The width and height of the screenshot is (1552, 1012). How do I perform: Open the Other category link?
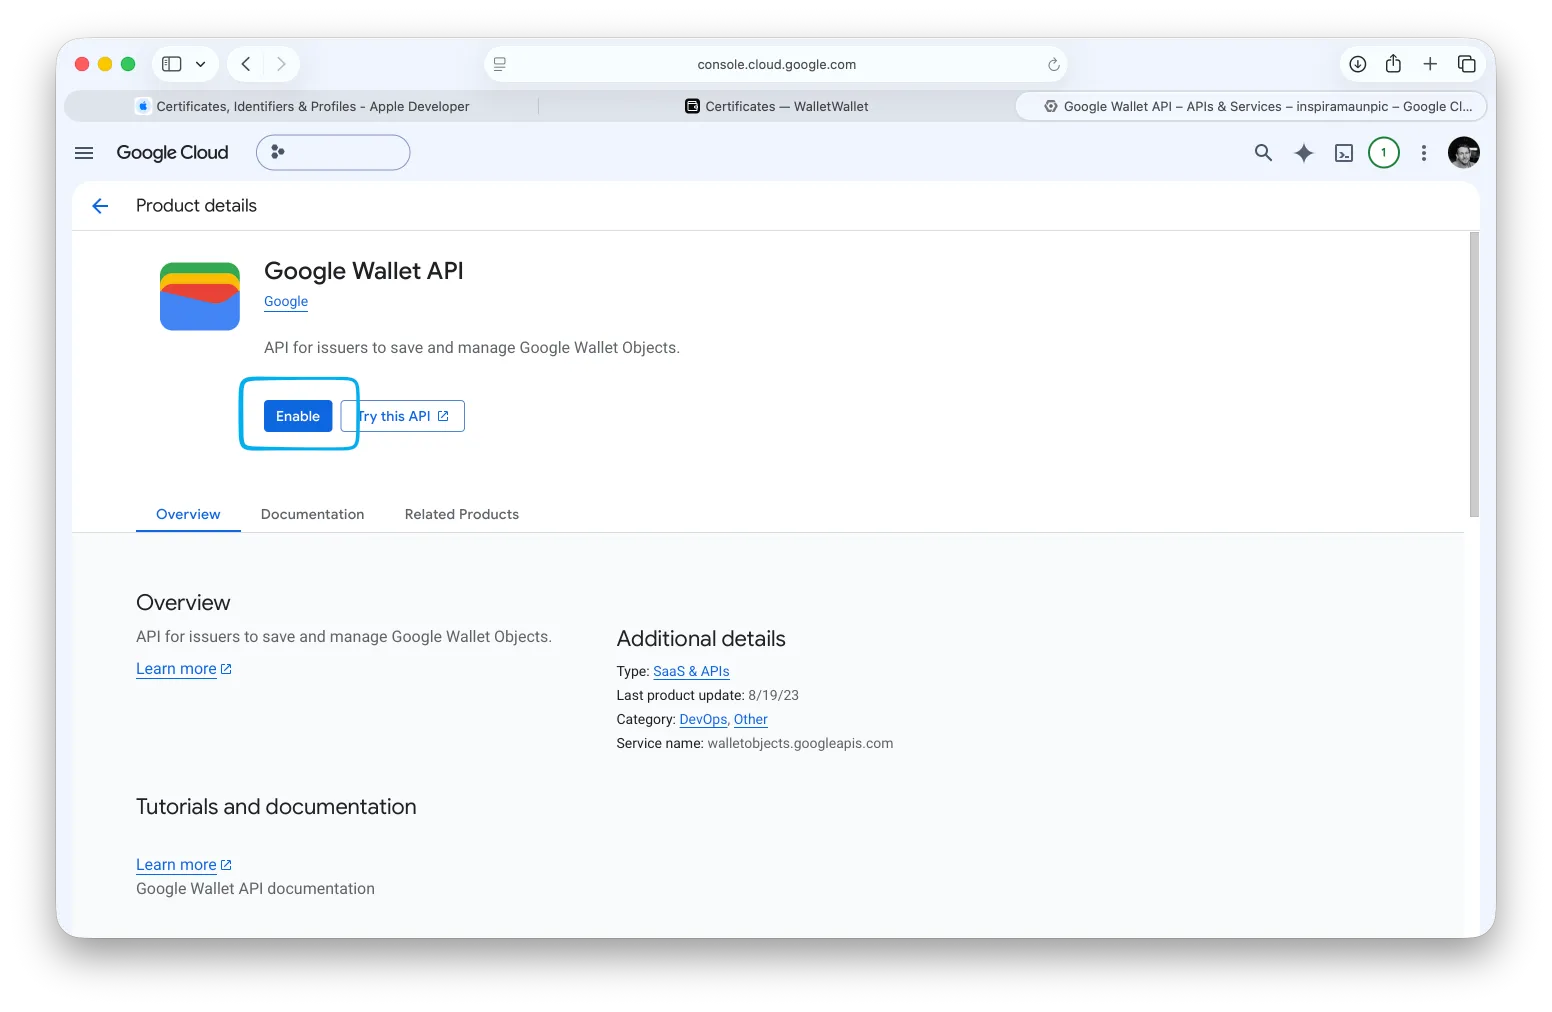pos(751,719)
